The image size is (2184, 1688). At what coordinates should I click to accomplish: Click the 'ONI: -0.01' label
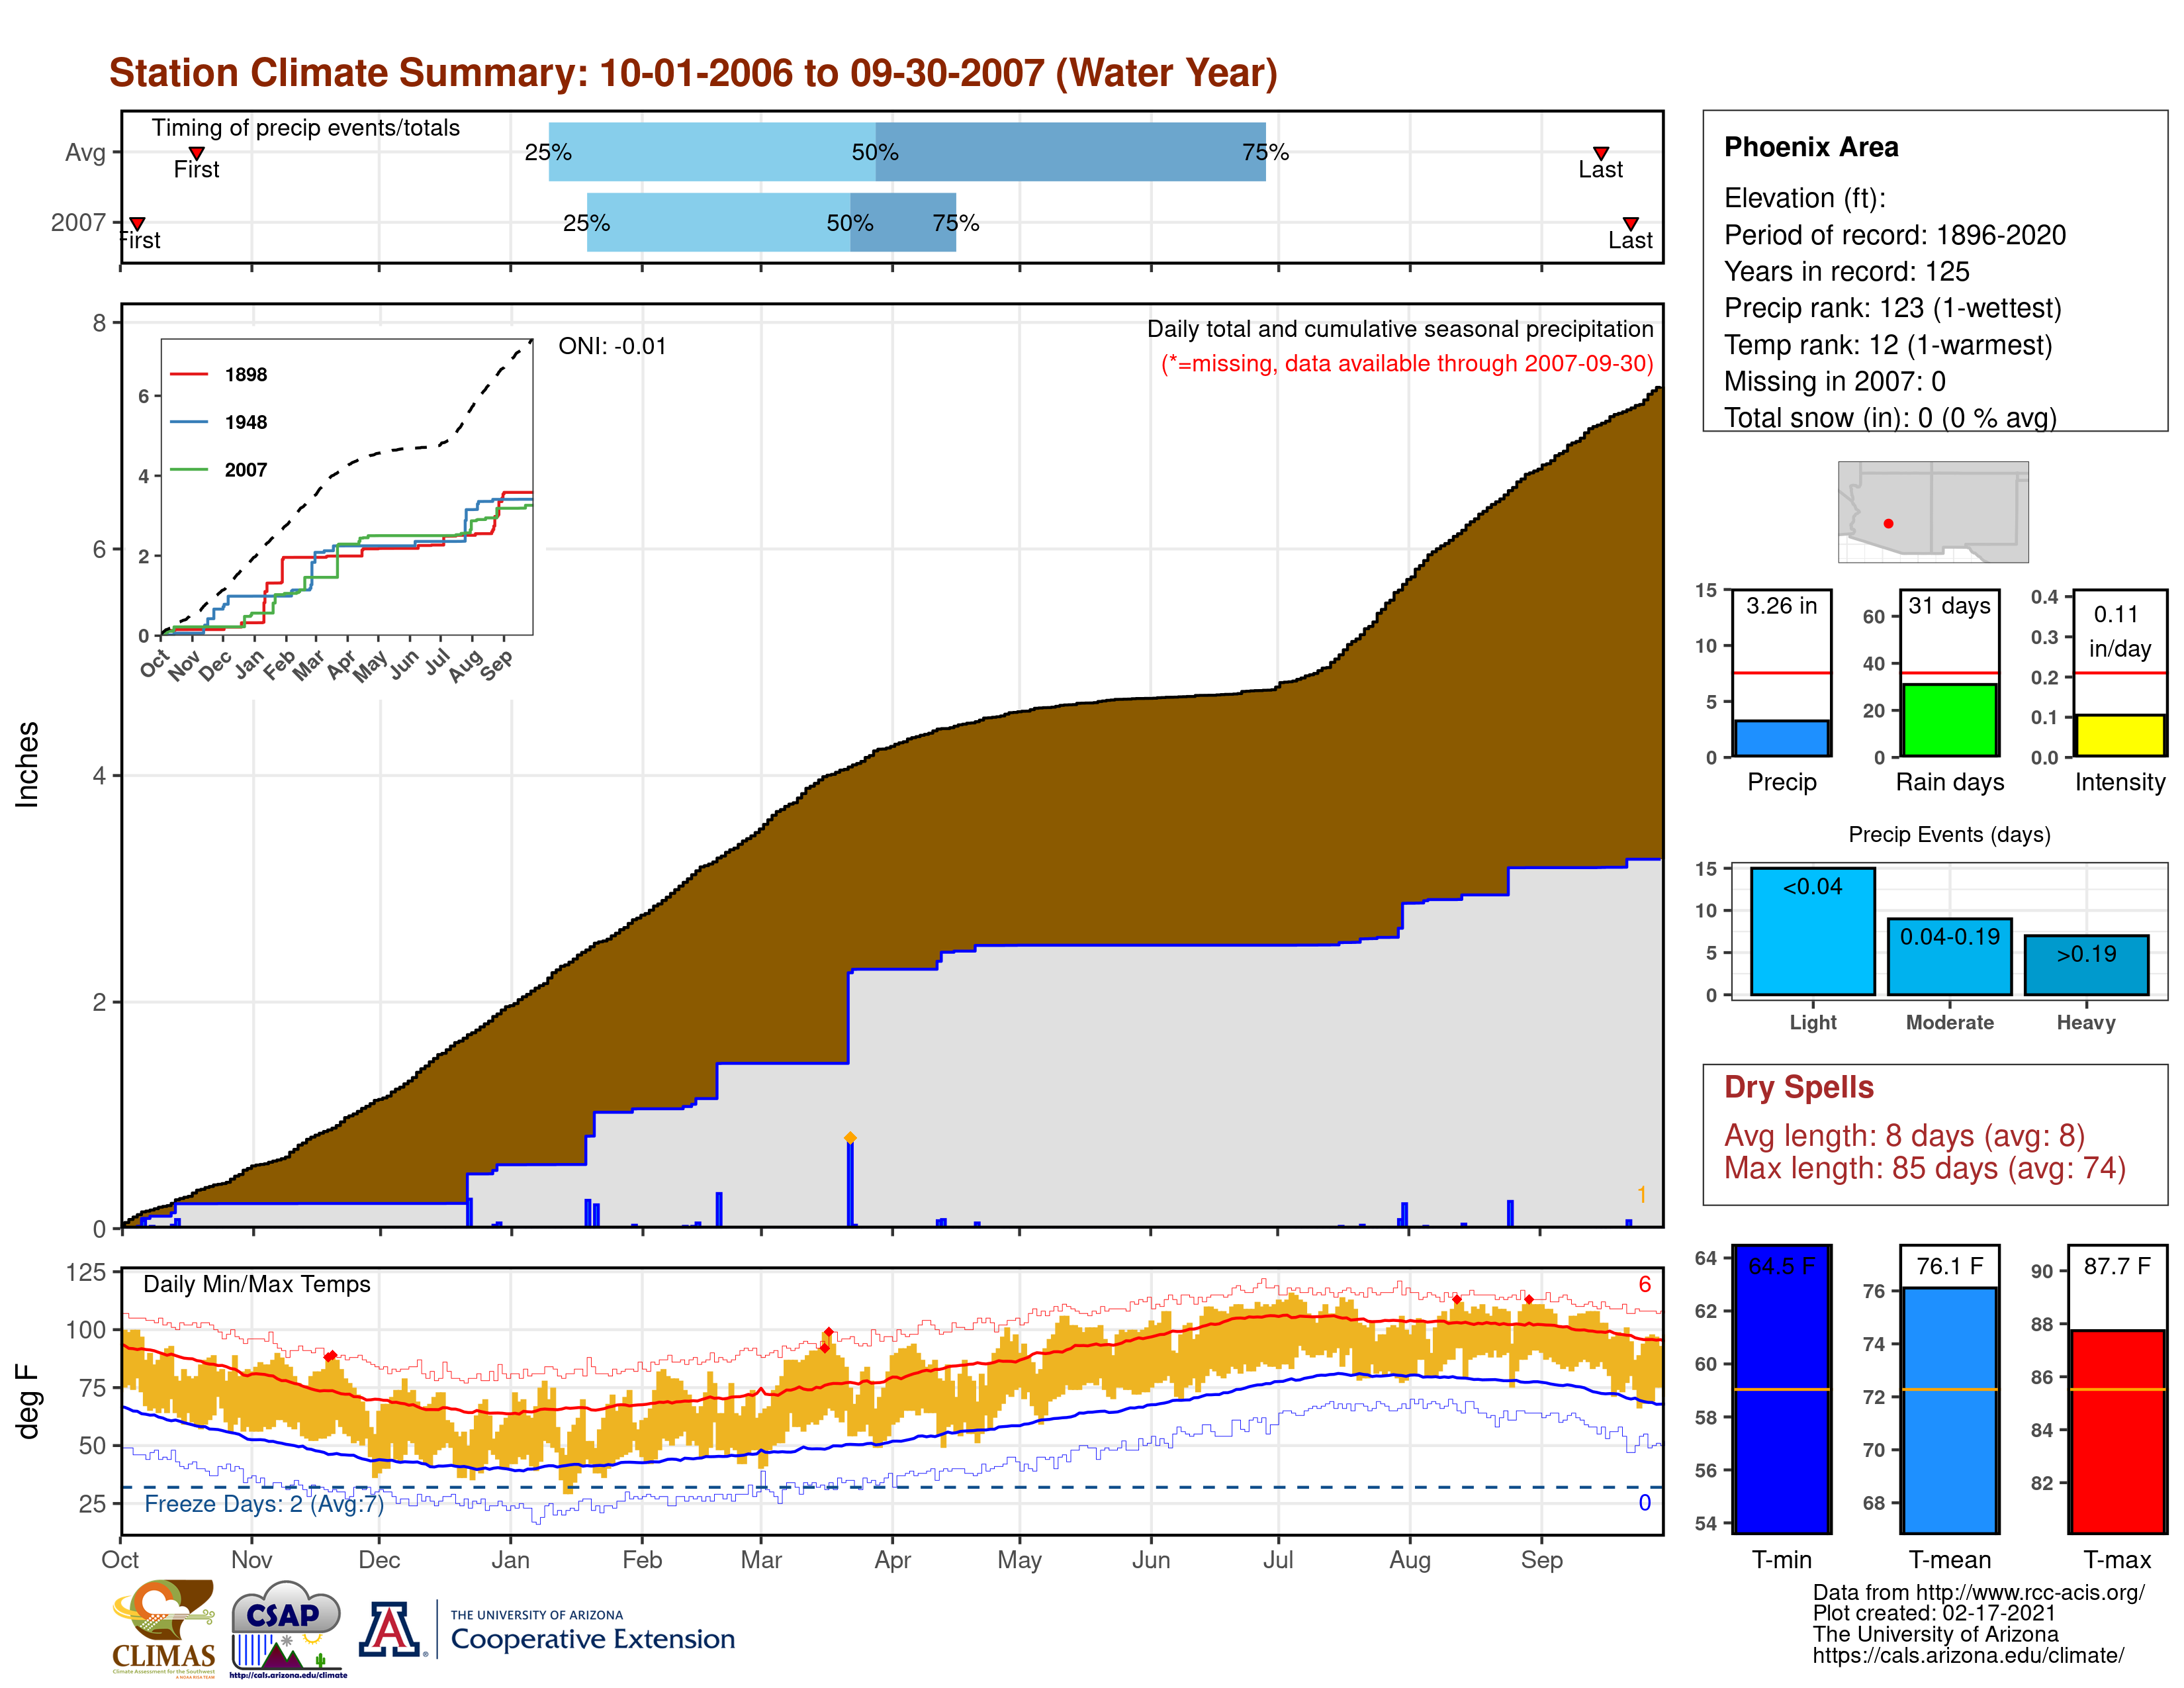tap(612, 346)
